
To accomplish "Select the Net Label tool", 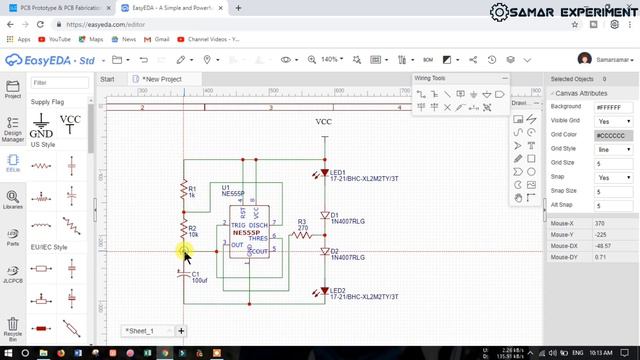I will click(460, 94).
